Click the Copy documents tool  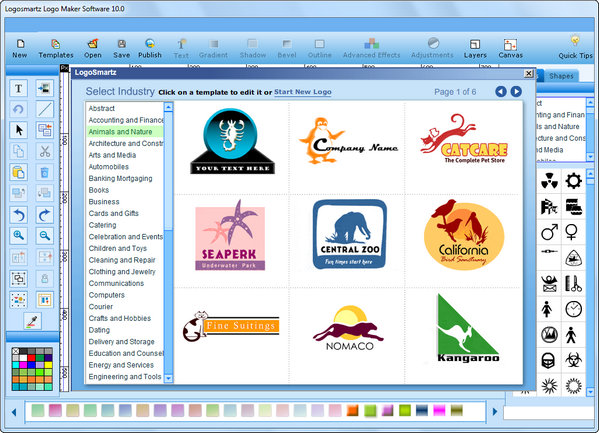[x=18, y=151]
